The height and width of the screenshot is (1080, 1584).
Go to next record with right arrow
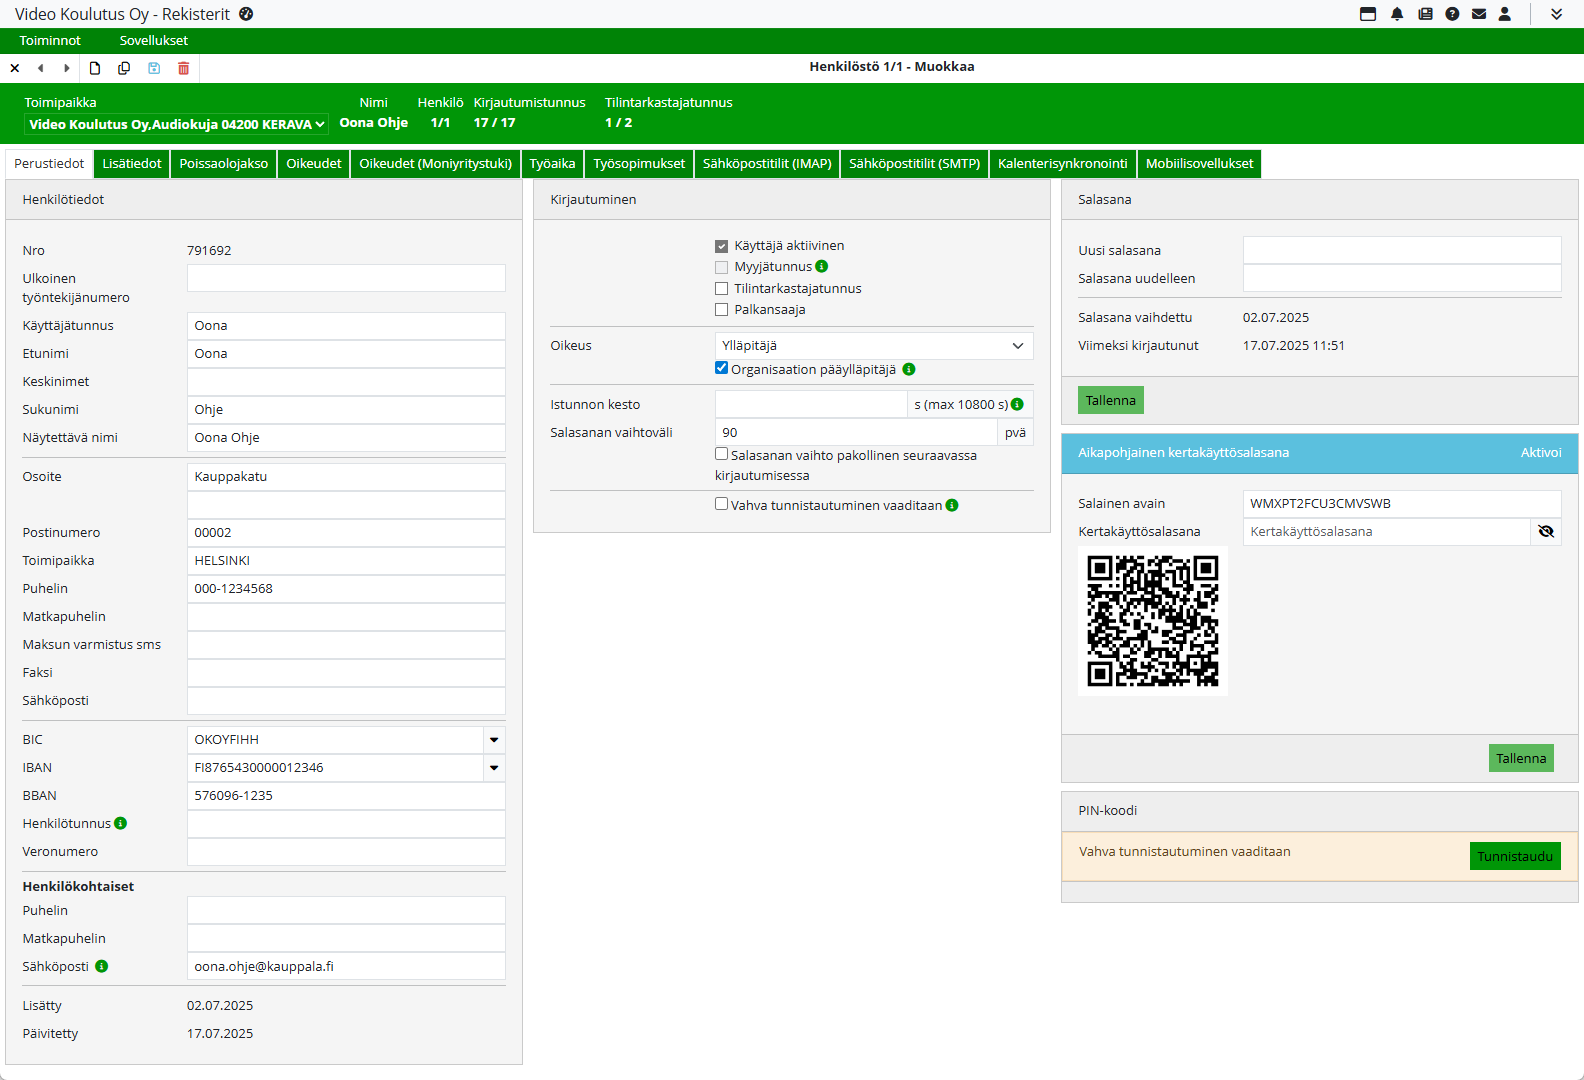(67, 68)
